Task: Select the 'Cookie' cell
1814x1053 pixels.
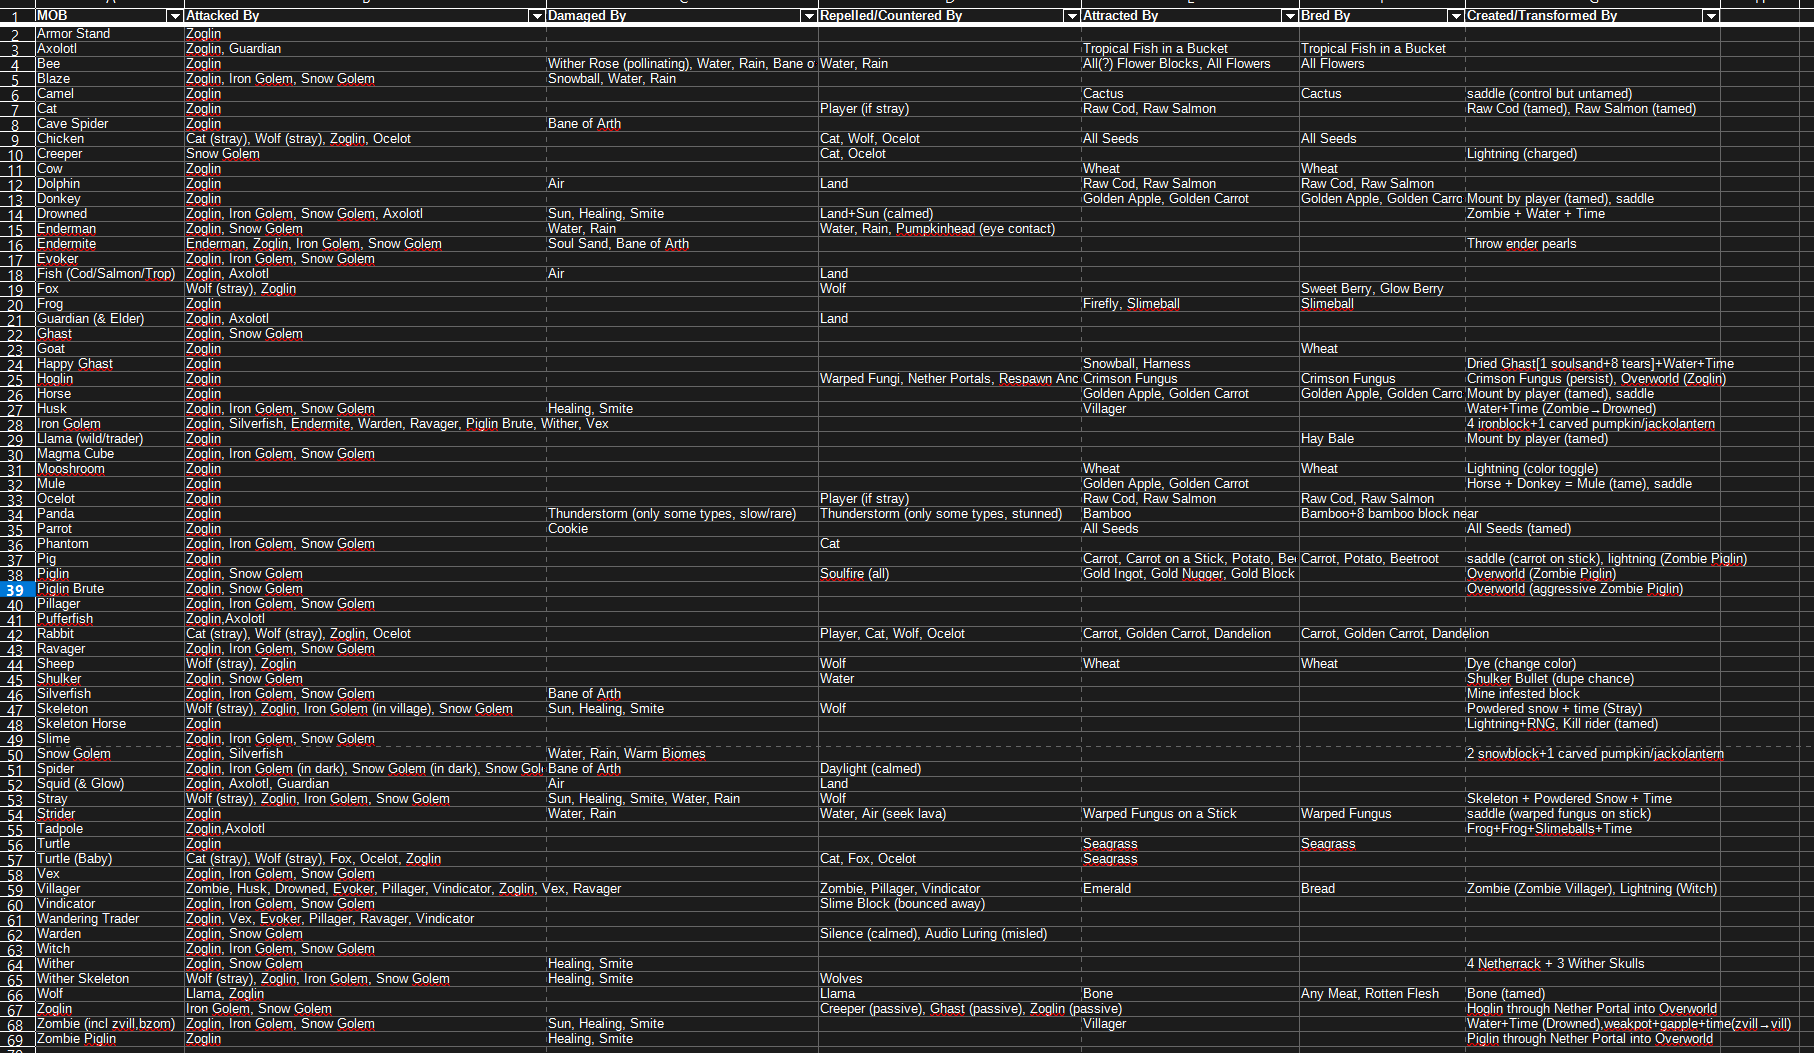Action: (x=682, y=529)
